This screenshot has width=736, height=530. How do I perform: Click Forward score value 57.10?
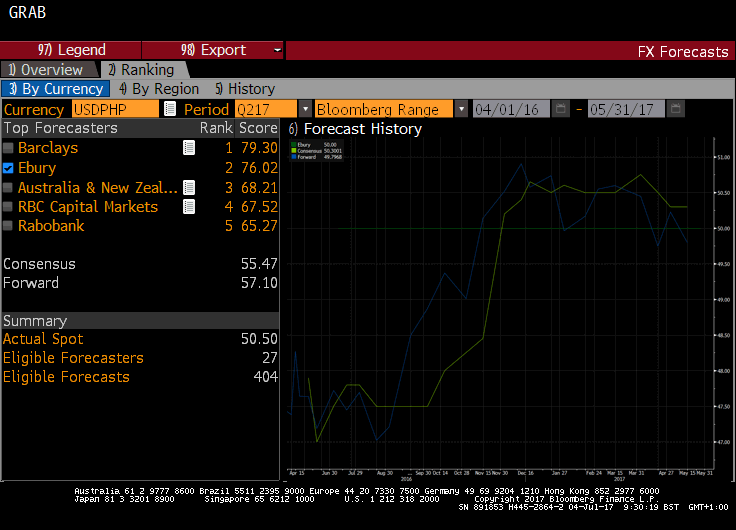coord(259,283)
